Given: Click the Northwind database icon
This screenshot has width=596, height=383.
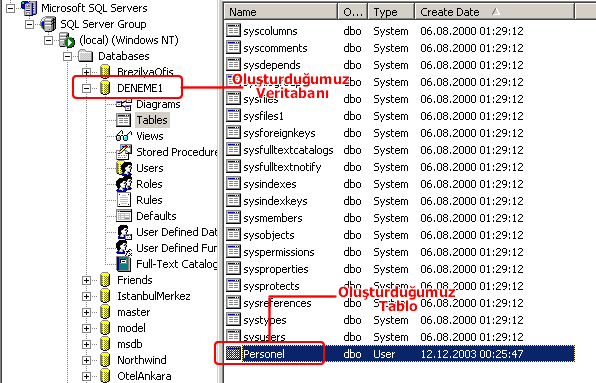Looking at the screenshot, I should (x=105, y=360).
